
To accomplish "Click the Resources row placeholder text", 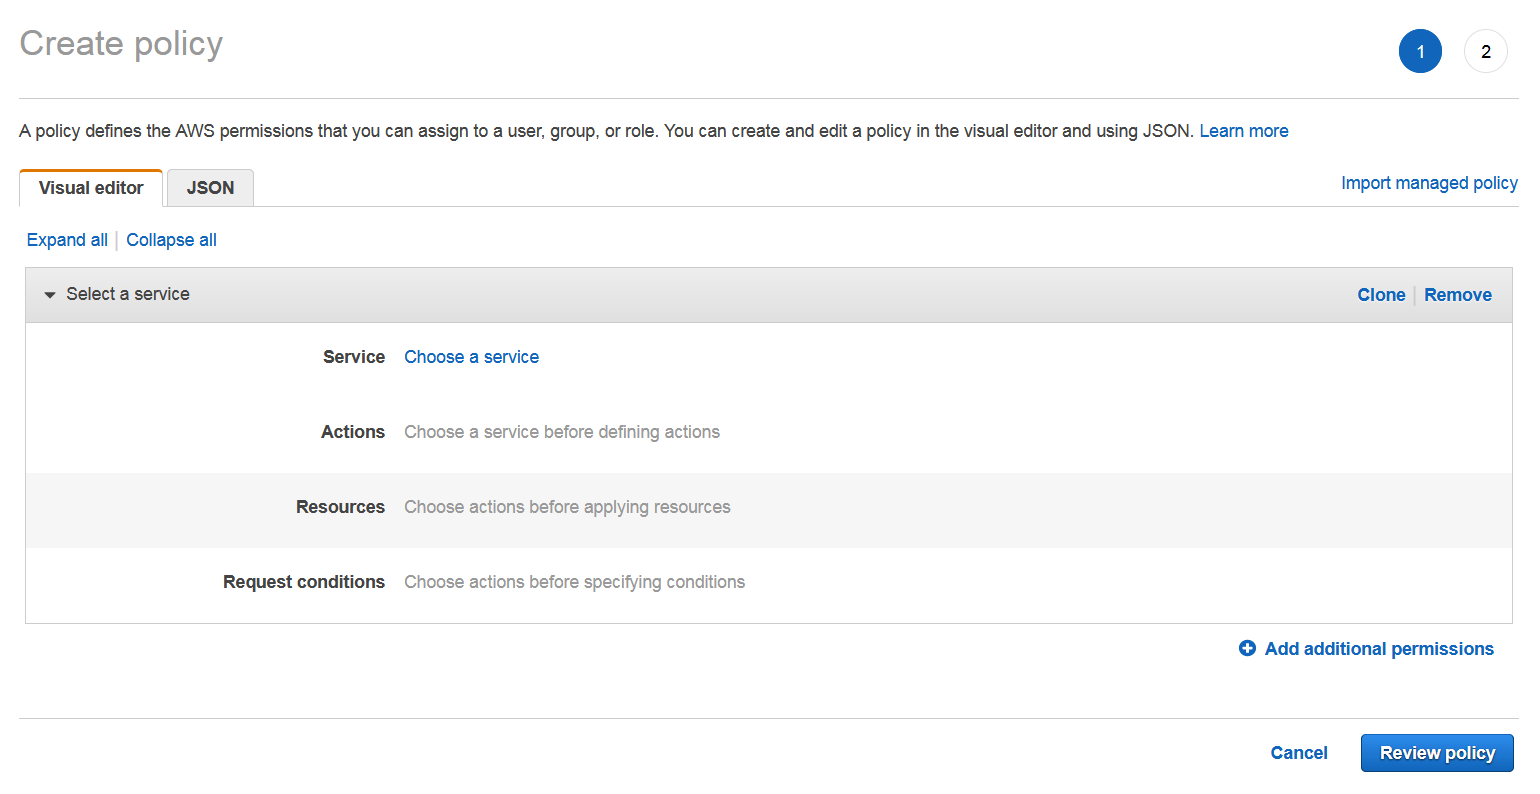I will tap(567, 507).
